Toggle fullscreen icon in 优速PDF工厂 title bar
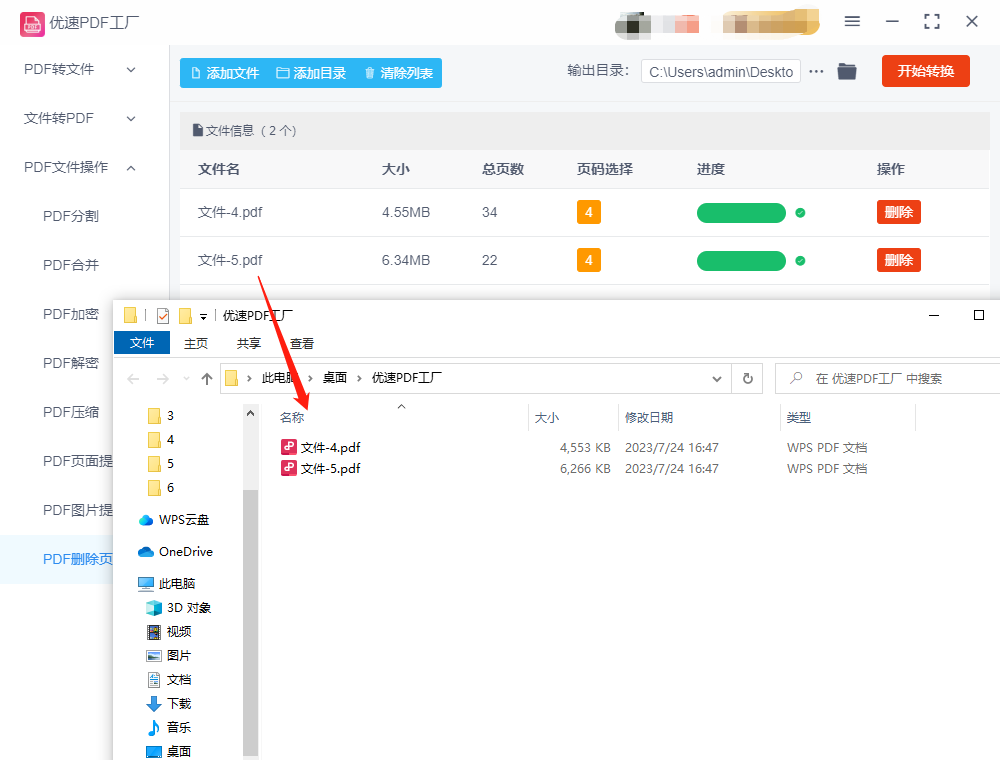 coord(932,22)
